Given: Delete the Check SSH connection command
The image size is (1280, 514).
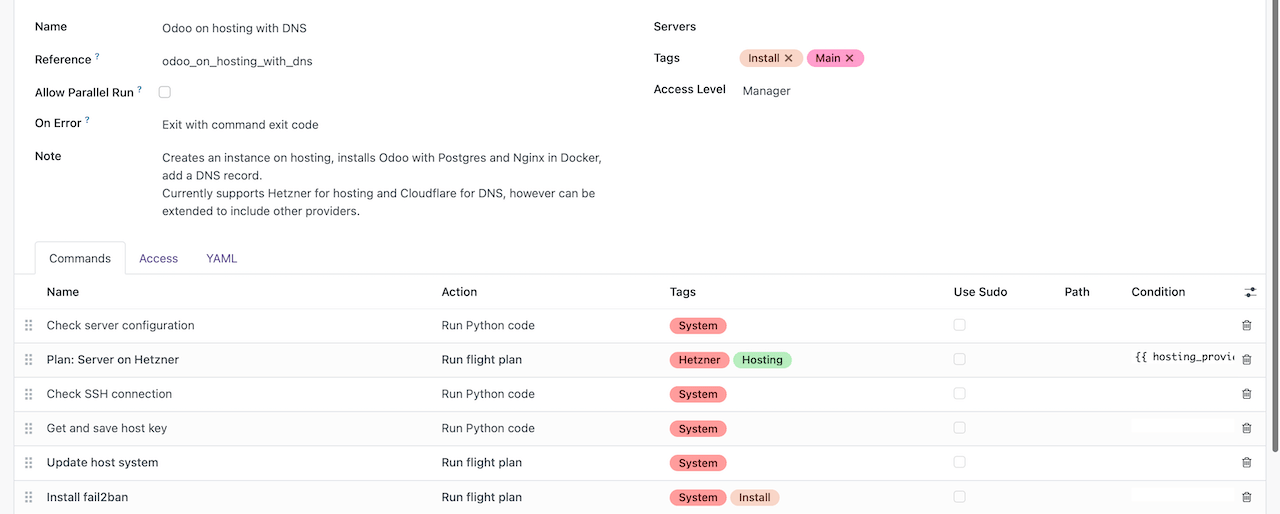Looking at the screenshot, I should coord(1246,394).
